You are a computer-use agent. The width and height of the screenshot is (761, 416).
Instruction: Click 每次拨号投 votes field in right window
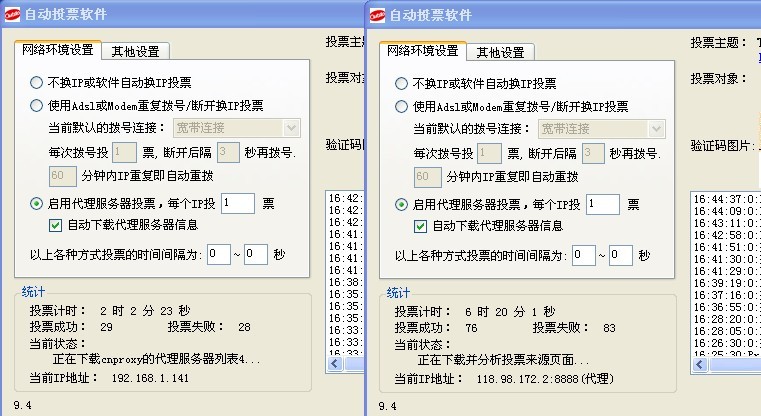pos(489,153)
